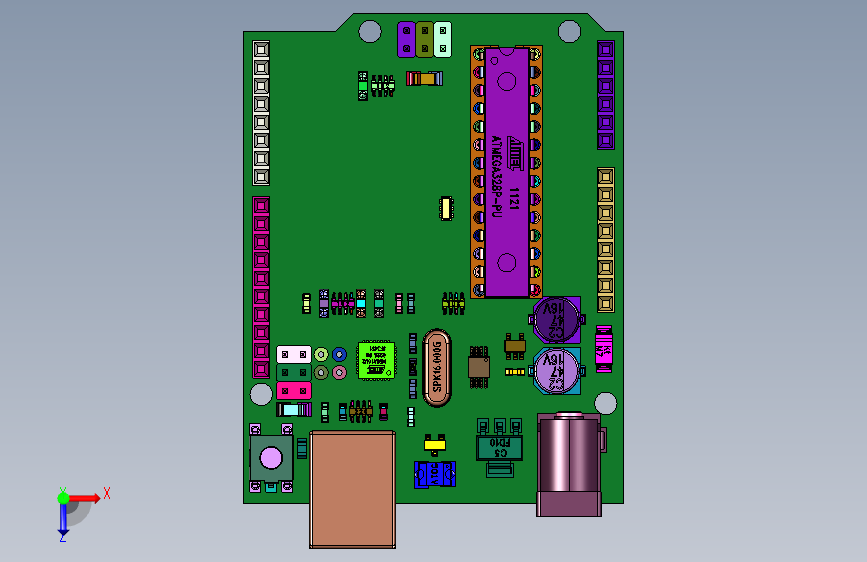Select the blue component near board bottom

pyautogui.click(x=435, y=474)
